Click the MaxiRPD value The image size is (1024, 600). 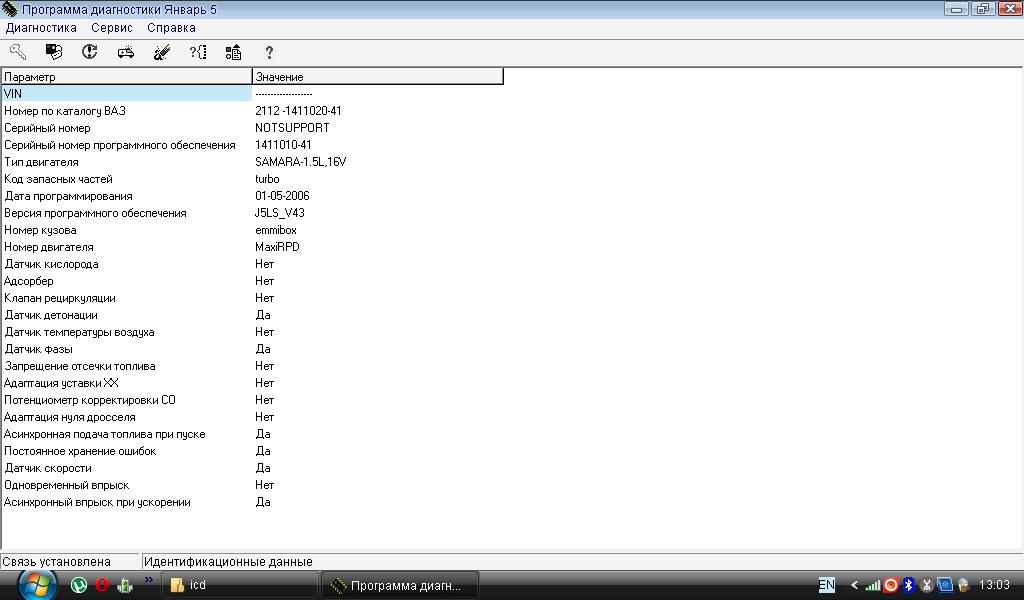277,247
